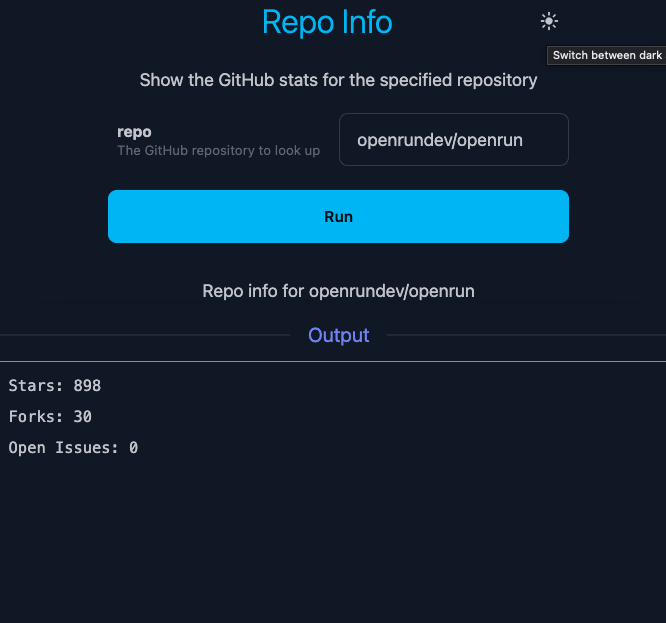The height and width of the screenshot is (623, 666).
Task: Click the 'Repo info for openrundev/openrun' message
Action: (339, 291)
